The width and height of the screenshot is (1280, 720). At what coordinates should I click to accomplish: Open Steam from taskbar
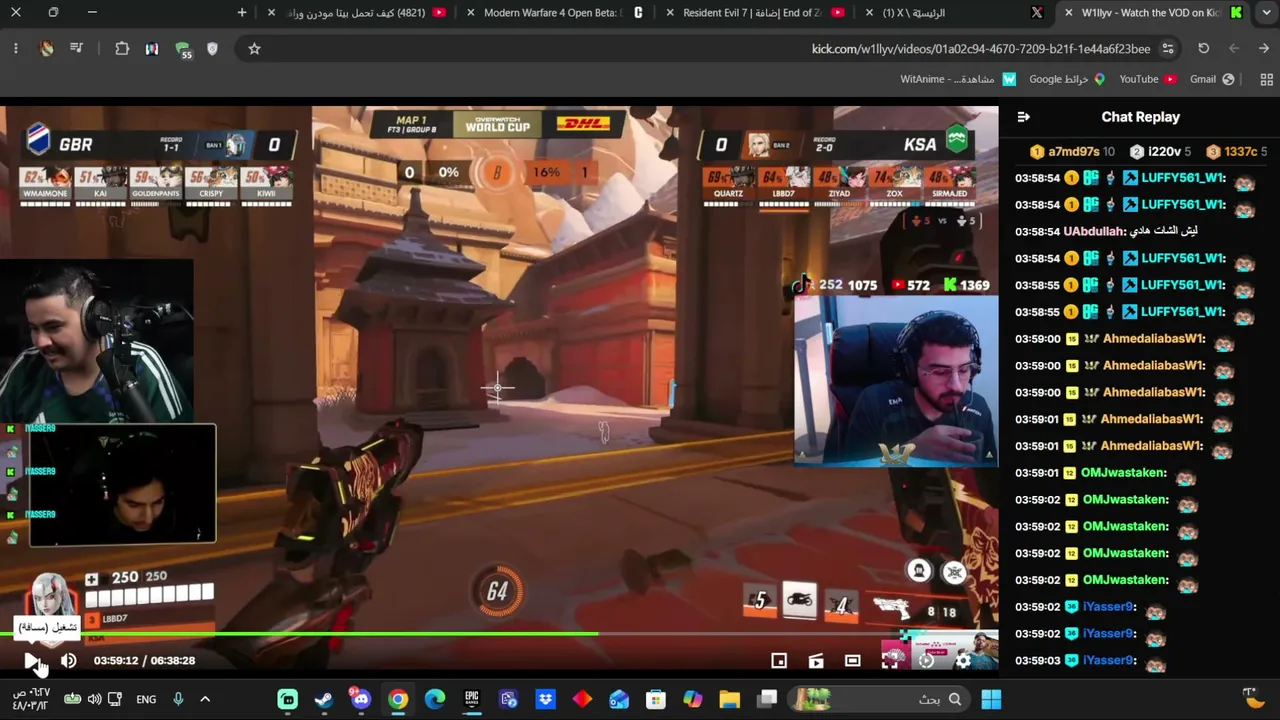coord(324,699)
